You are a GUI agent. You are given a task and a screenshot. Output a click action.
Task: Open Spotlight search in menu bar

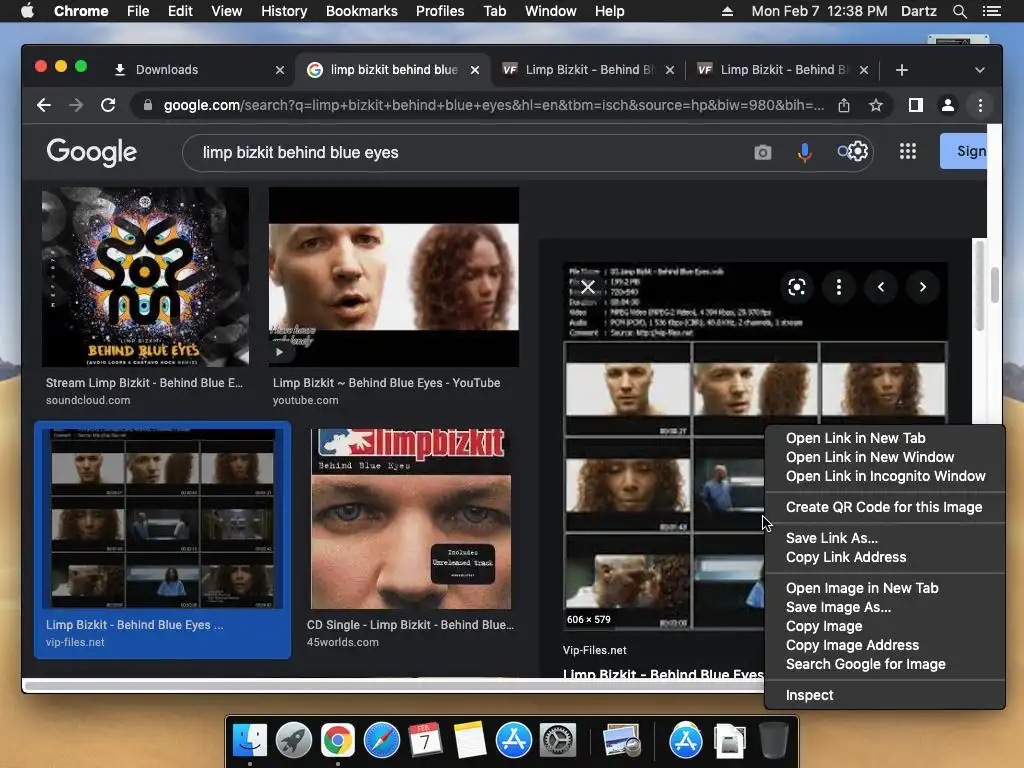(959, 11)
